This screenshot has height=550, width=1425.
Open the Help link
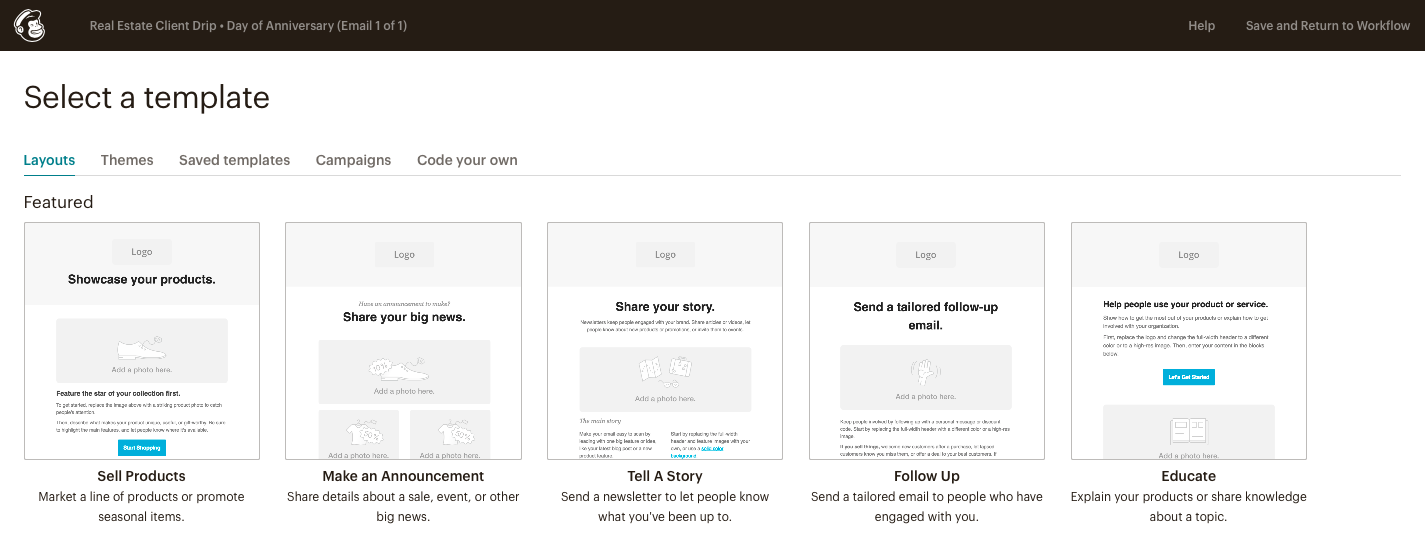(x=1201, y=26)
